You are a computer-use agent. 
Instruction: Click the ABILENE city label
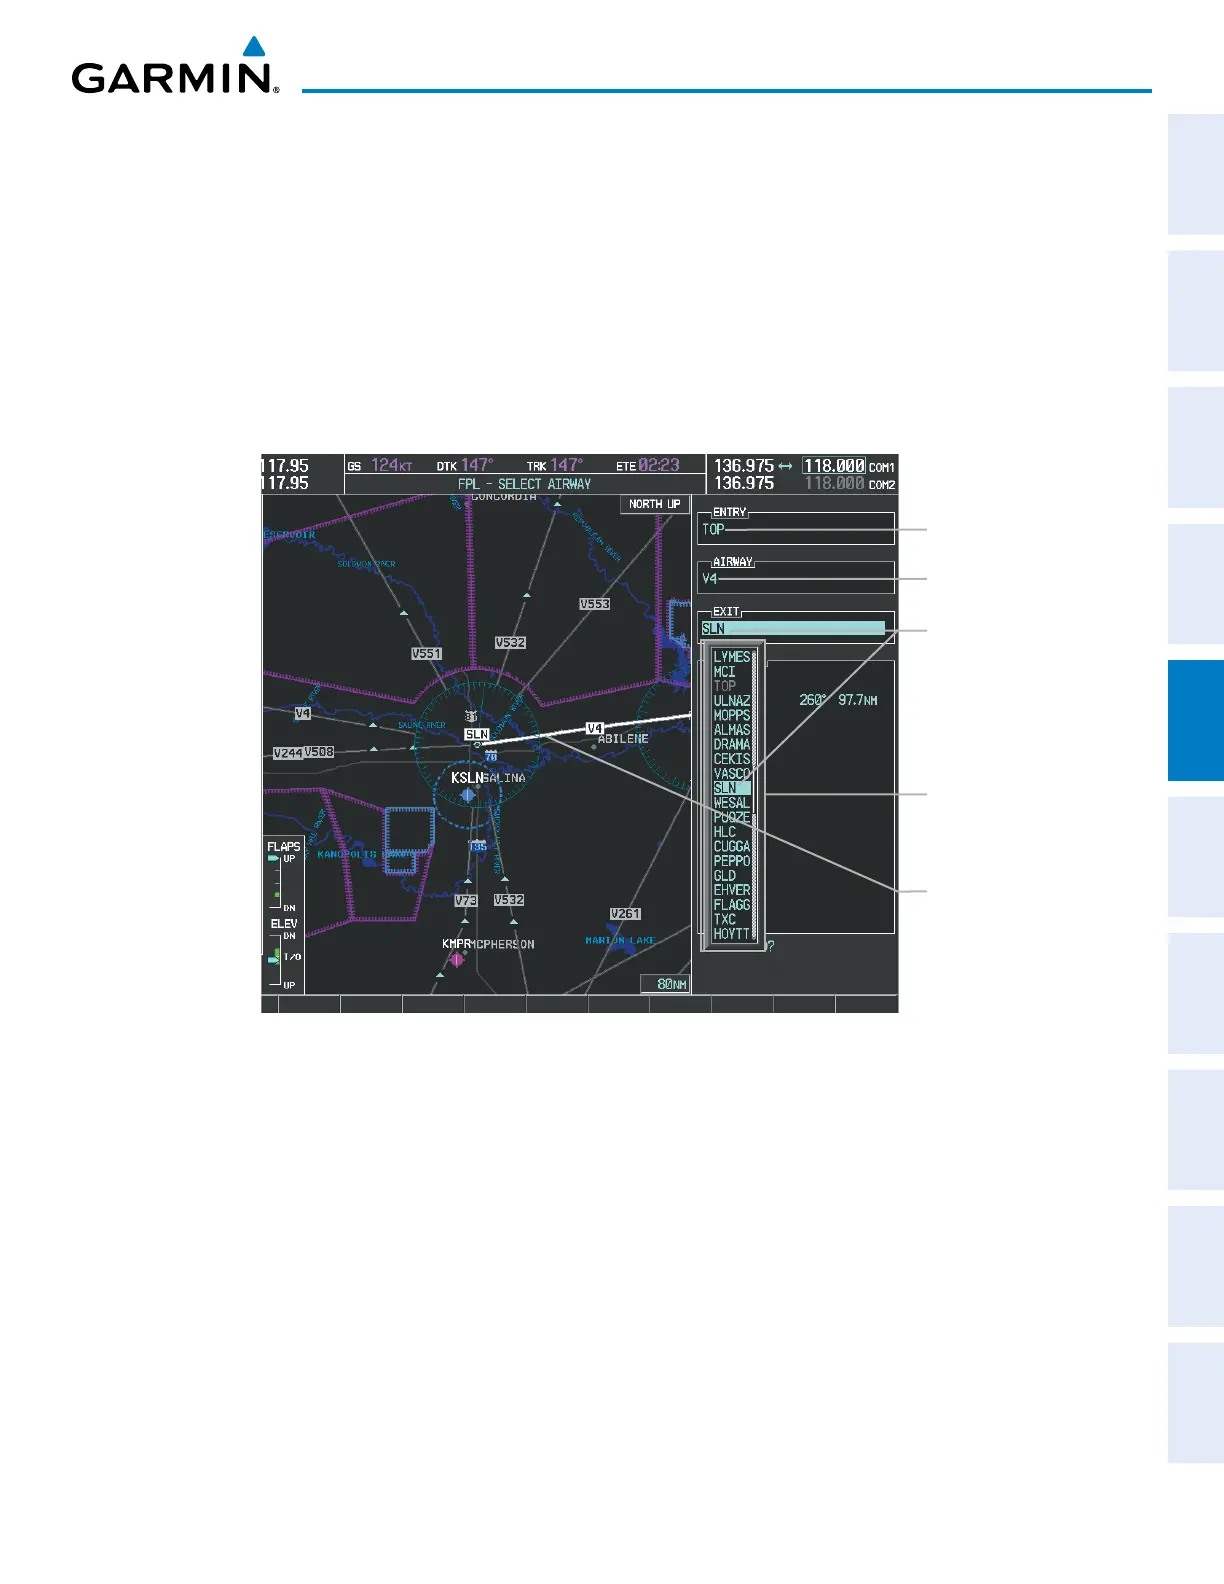click(623, 739)
